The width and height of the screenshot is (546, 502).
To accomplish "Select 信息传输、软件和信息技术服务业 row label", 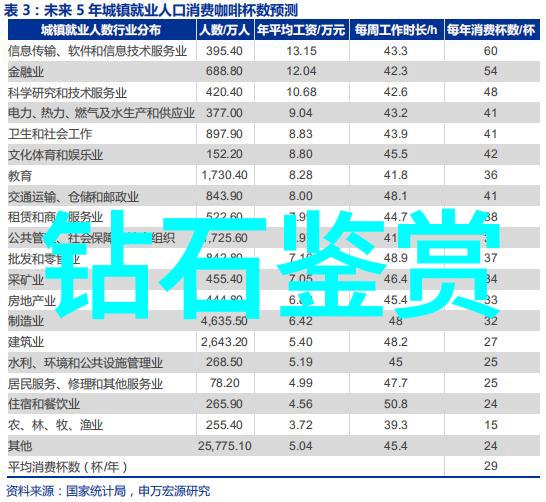I will 98,51.
